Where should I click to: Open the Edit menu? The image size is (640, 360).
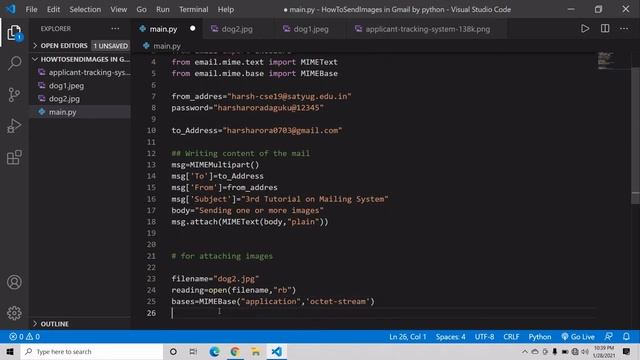53,9
